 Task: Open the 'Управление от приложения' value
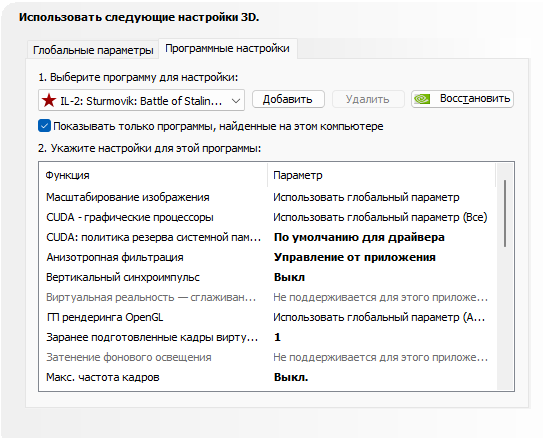click(x=355, y=258)
